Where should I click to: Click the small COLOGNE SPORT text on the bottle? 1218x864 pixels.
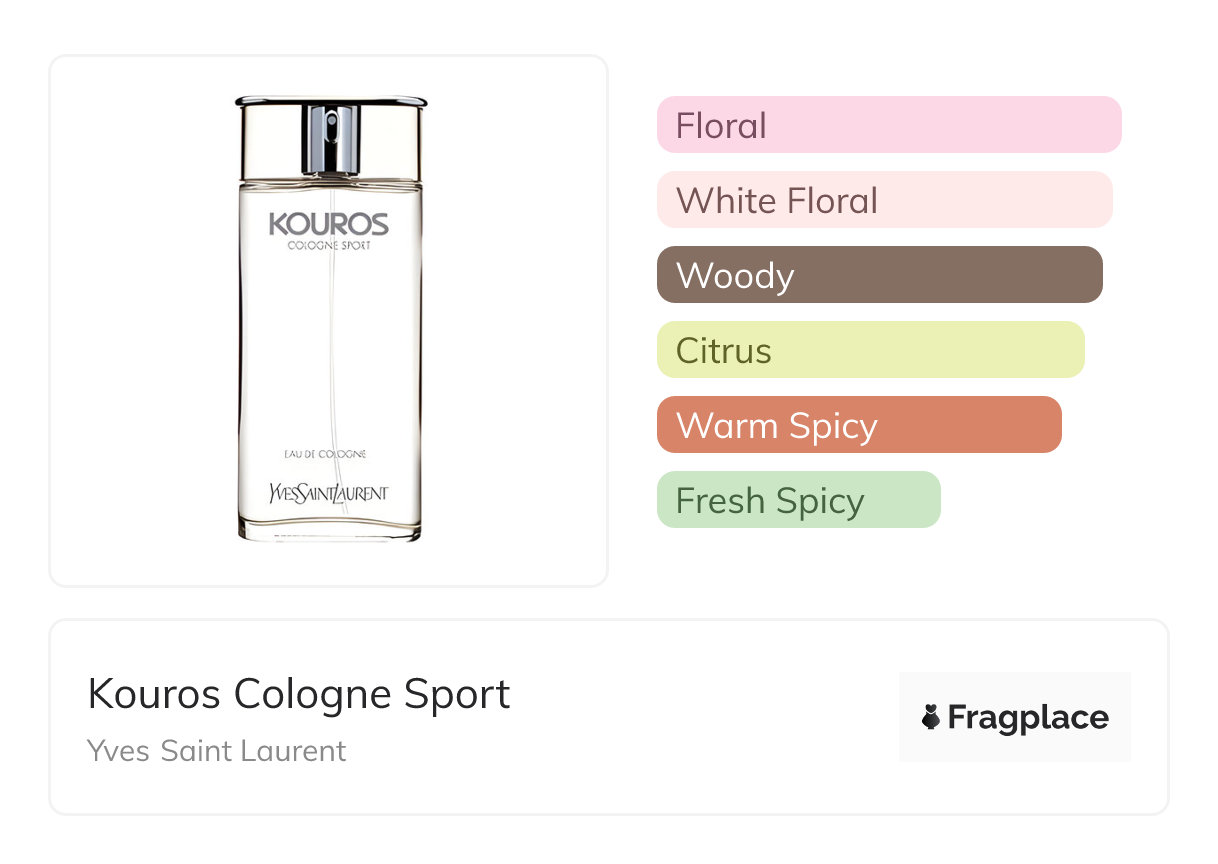328,246
